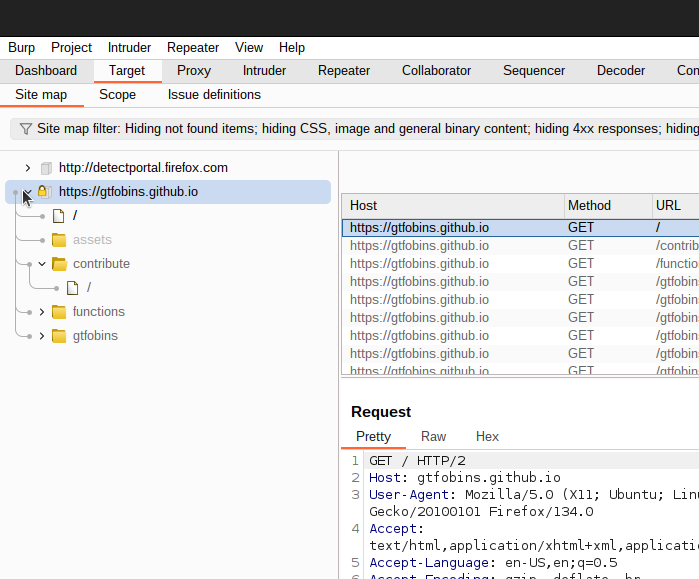The width and height of the screenshot is (699, 579).
Task: Open the Project menu
Action: pyautogui.click(x=71, y=48)
